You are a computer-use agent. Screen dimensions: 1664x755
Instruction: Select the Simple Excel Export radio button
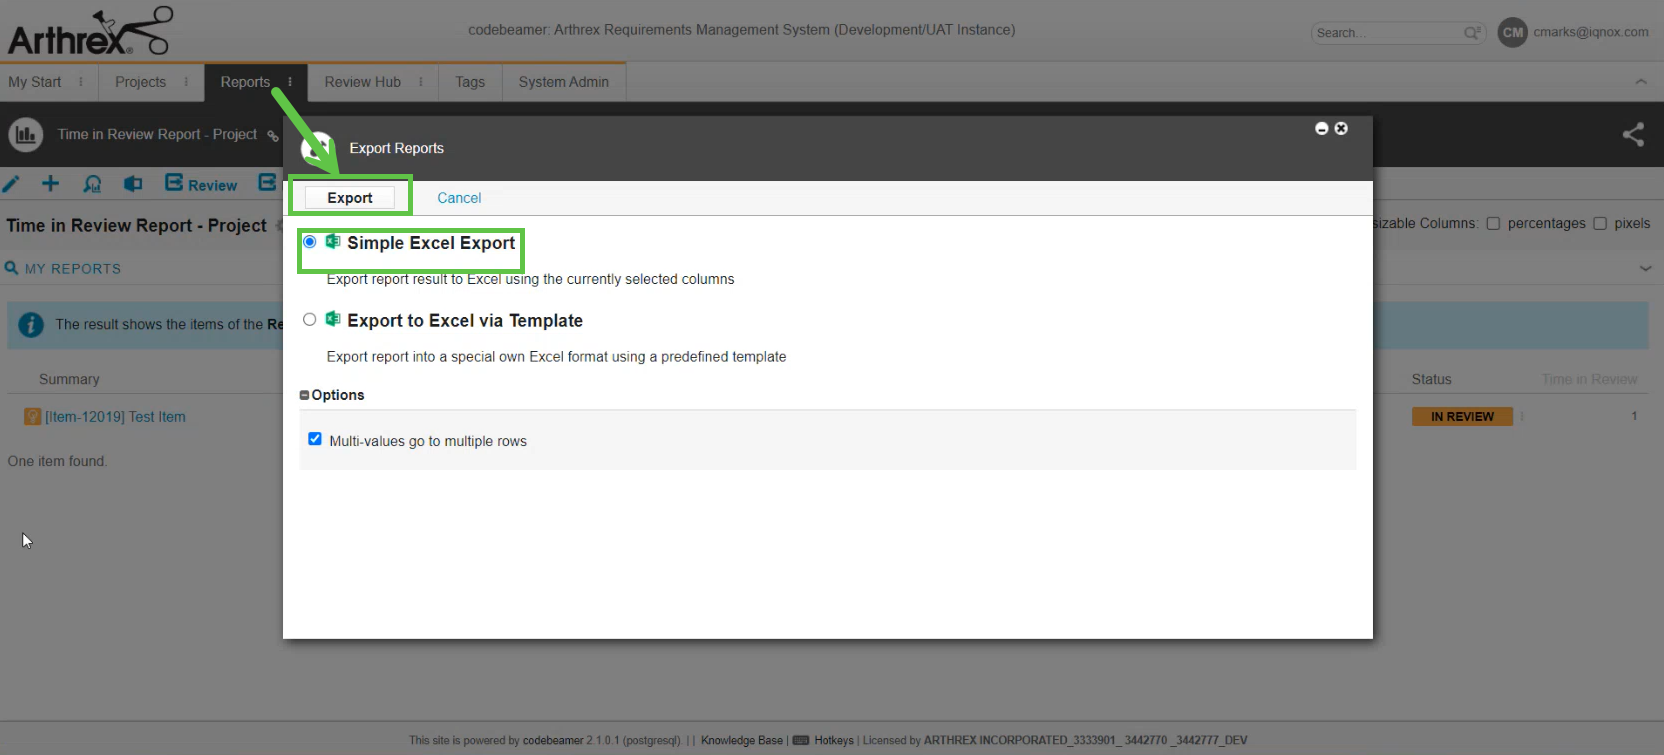tap(310, 242)
